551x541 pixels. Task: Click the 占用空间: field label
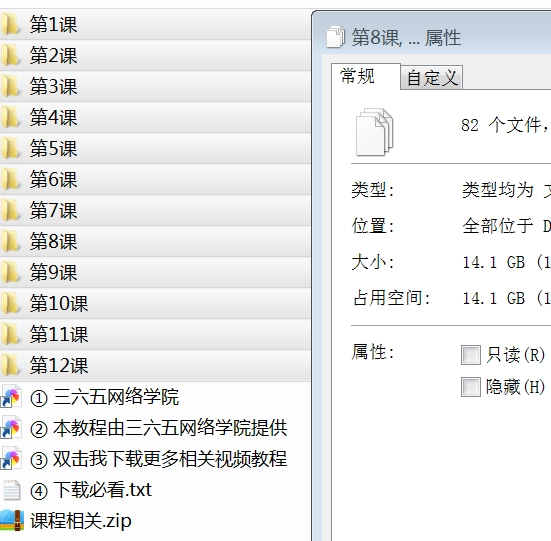coord(391,298)
